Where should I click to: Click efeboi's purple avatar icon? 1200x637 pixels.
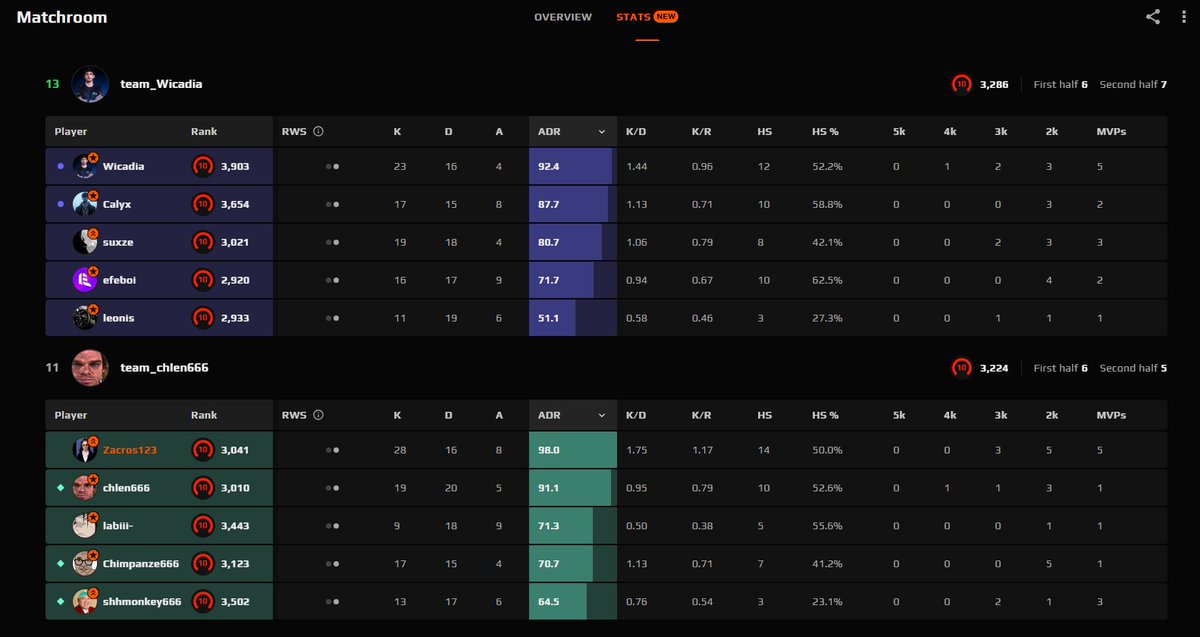[85, 280]
